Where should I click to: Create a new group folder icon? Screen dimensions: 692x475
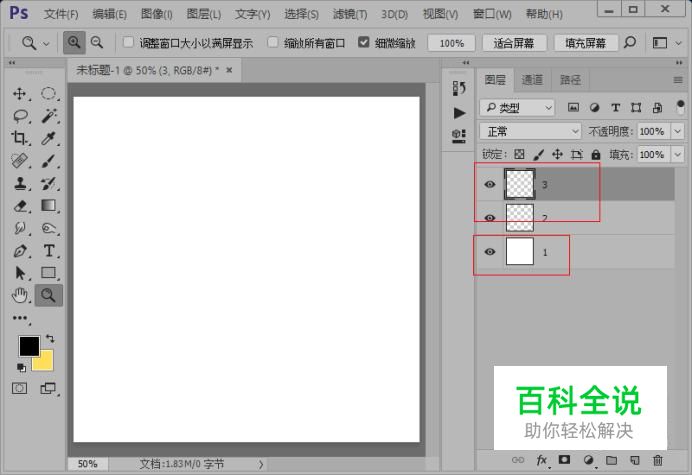pos(611,460)
